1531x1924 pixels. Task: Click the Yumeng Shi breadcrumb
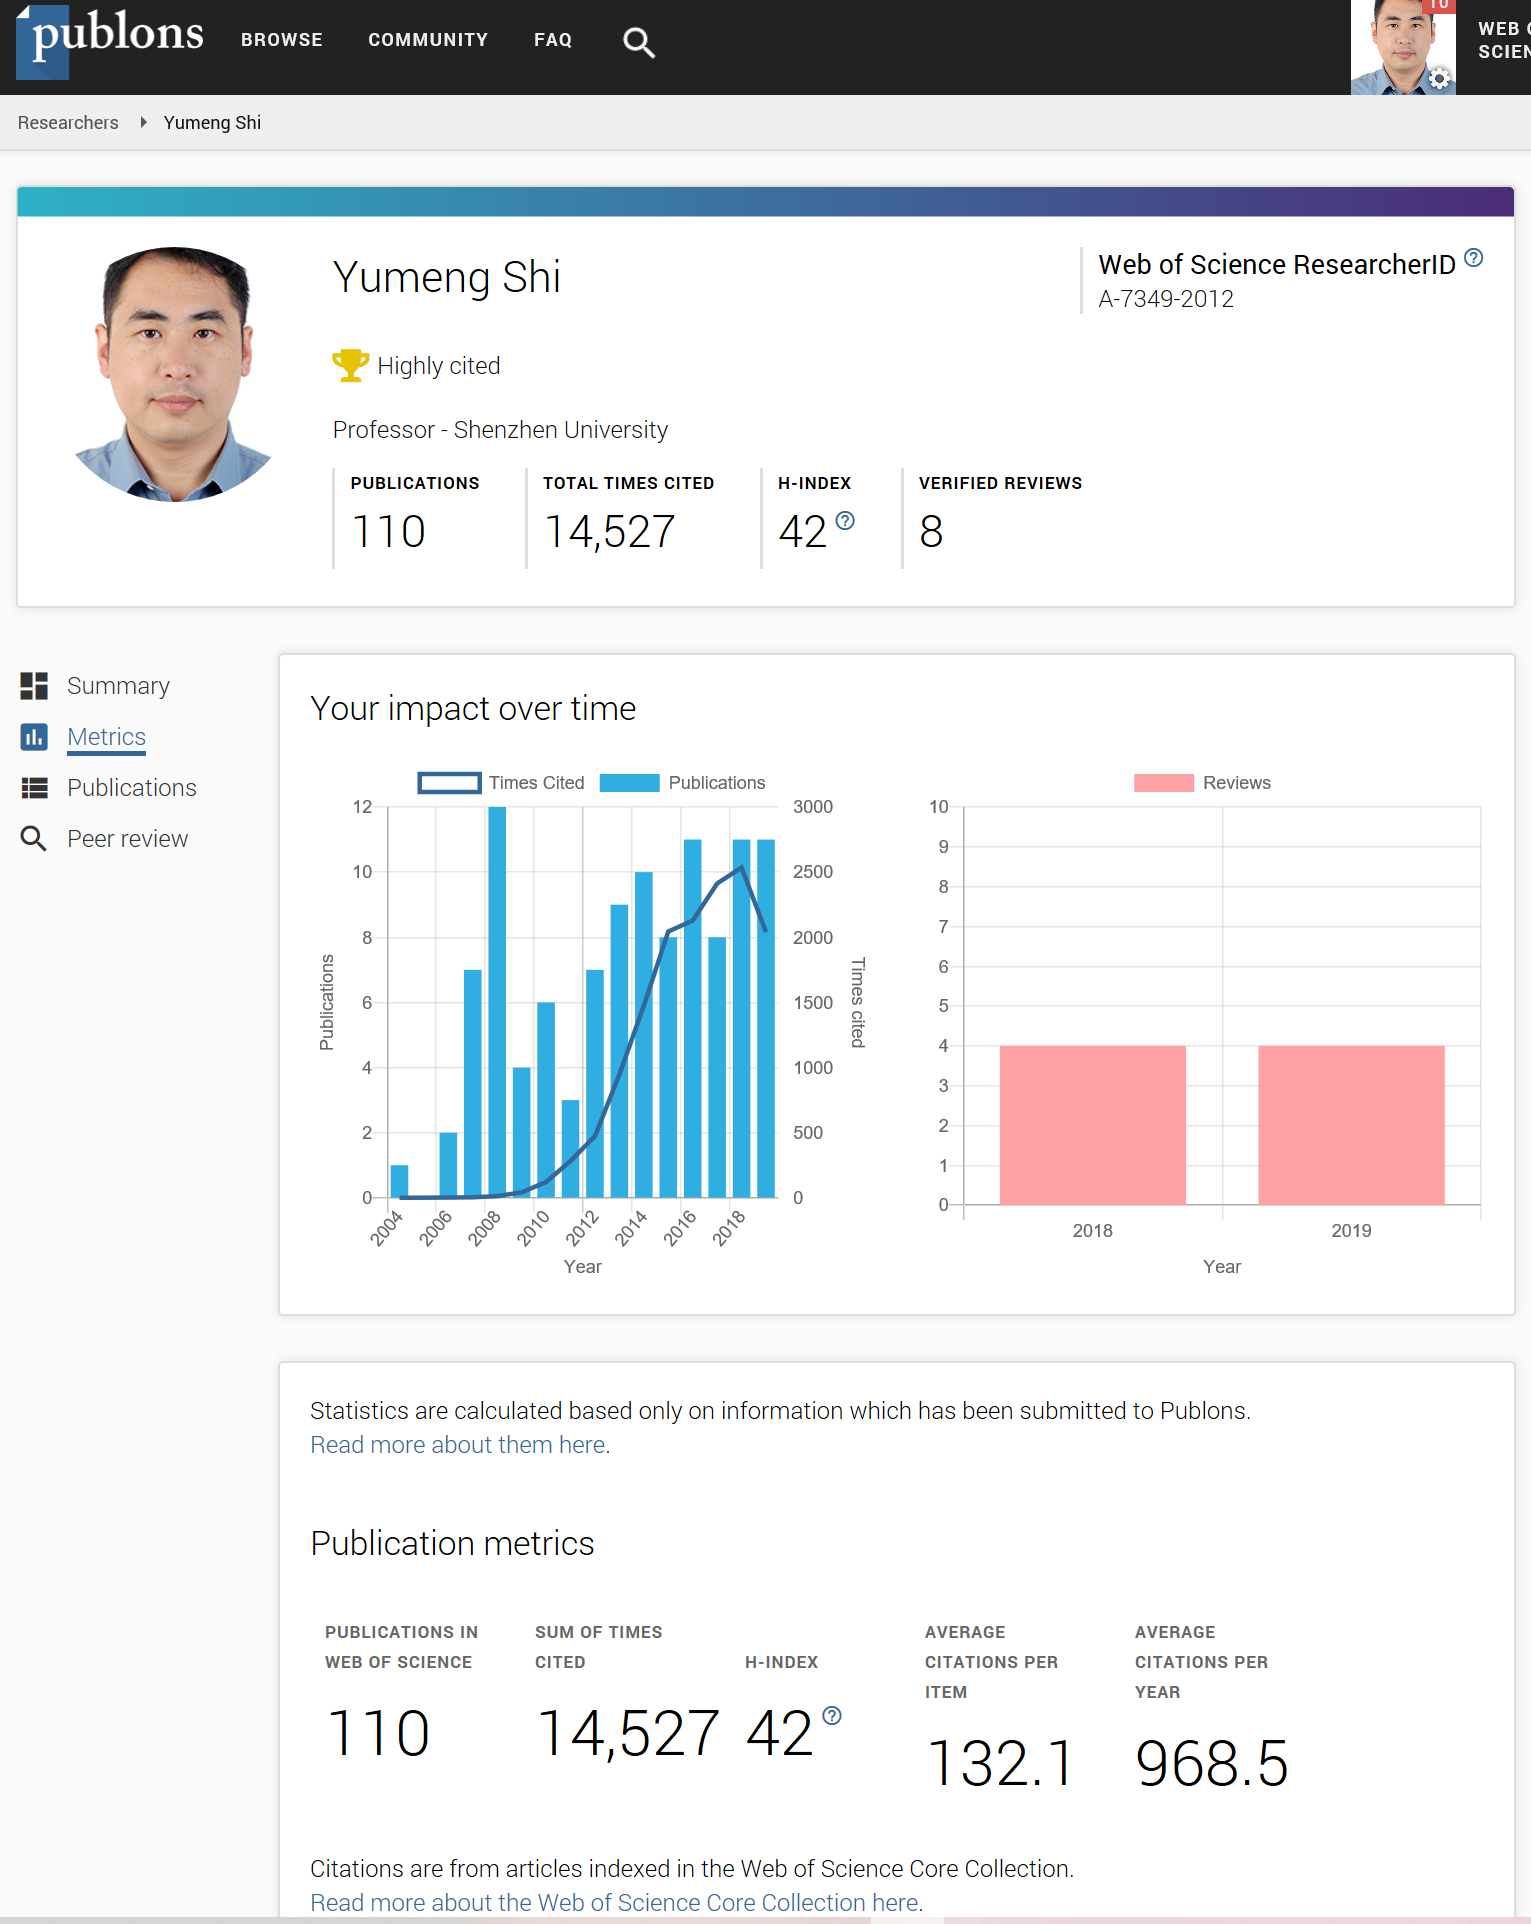point(212,122)
